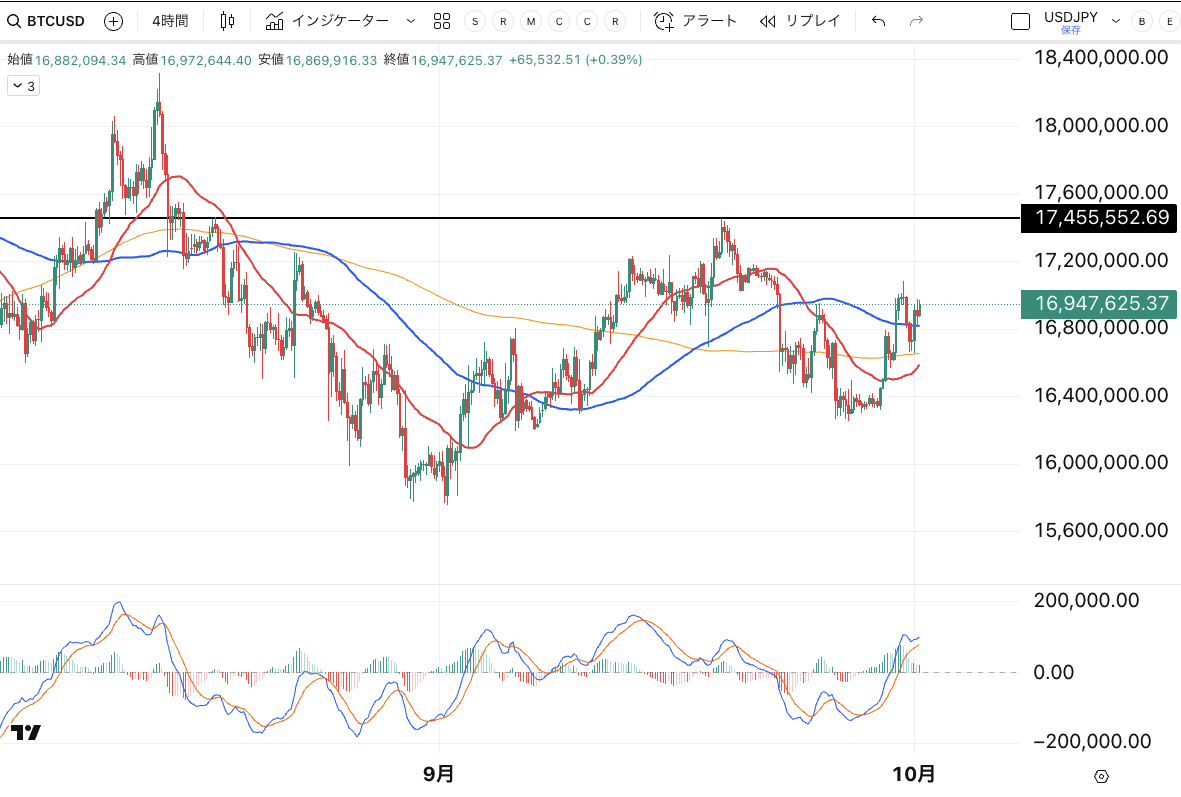1181x797 pixels.
Task: Select the horizontal line label 17,455,552.69
Action: point(1101,217)
